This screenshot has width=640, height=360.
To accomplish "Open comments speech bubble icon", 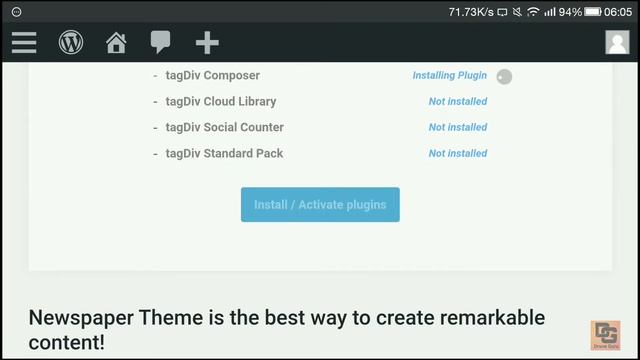I will point(160,42).
